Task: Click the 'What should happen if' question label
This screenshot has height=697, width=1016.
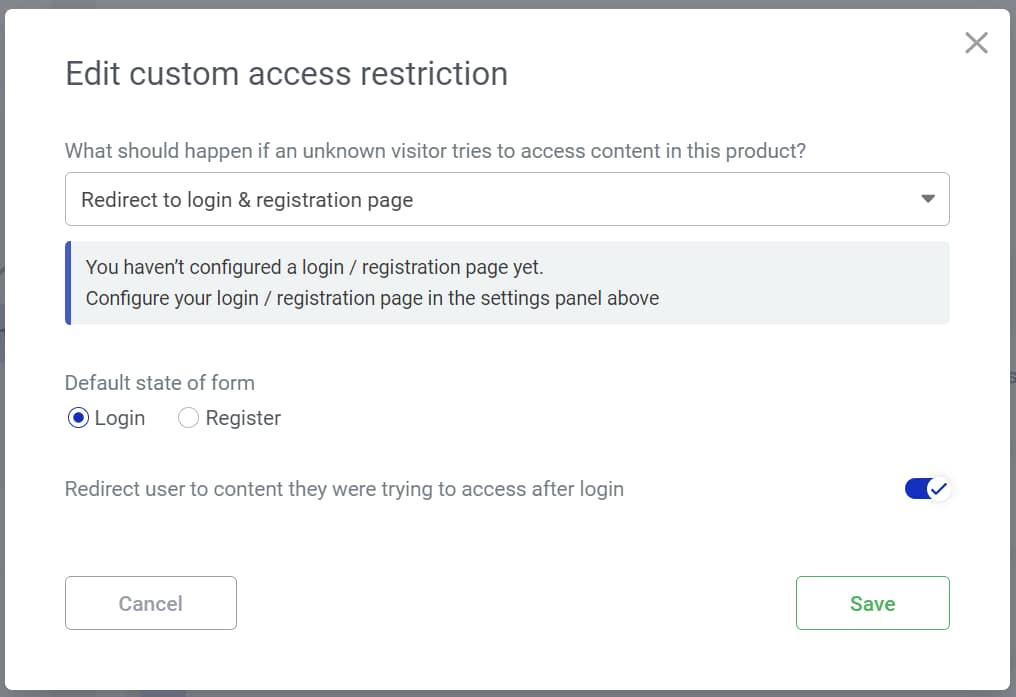Action: pos(435,151)
